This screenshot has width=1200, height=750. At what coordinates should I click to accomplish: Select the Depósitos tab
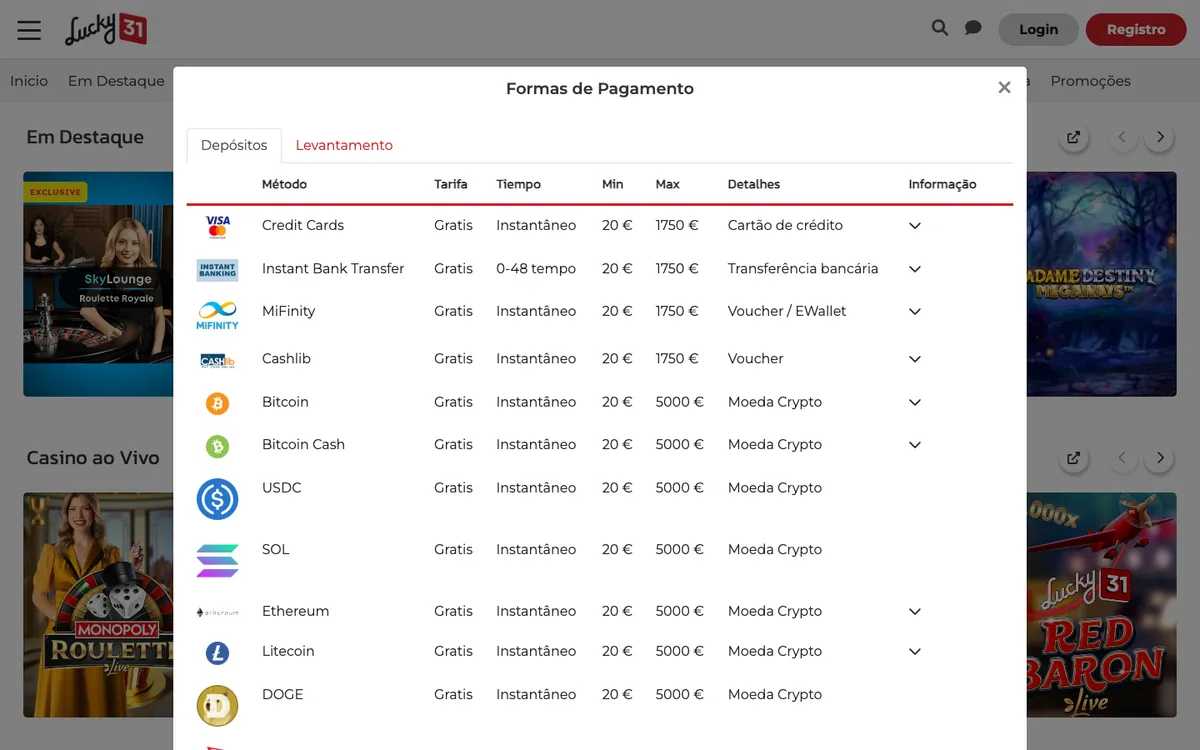click(x=234, y=146)
